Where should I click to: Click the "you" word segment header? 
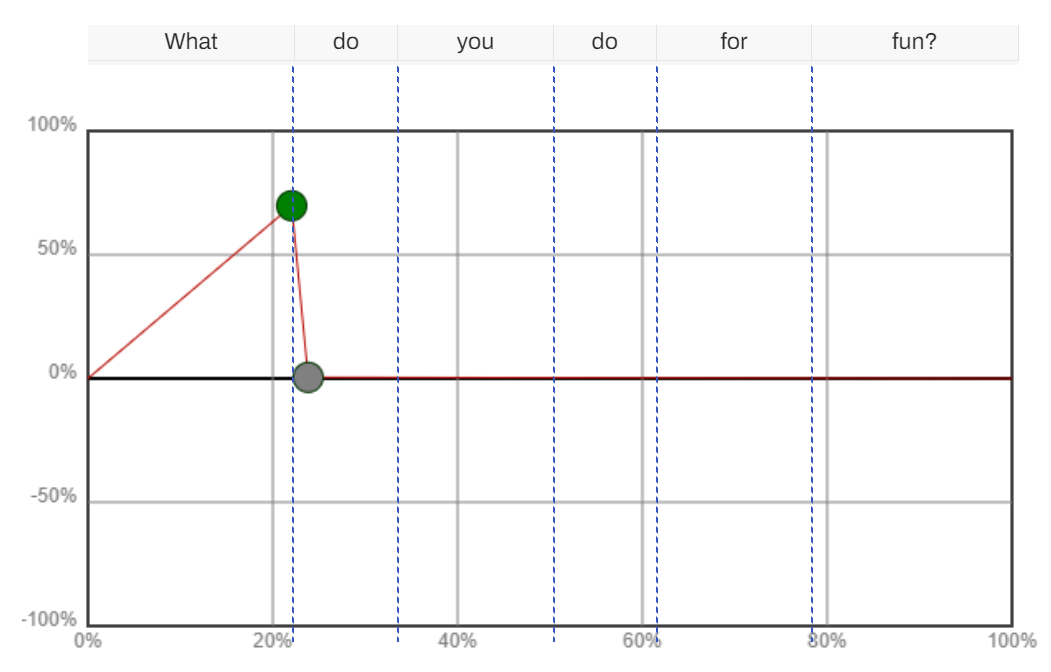tap(475, 42)
